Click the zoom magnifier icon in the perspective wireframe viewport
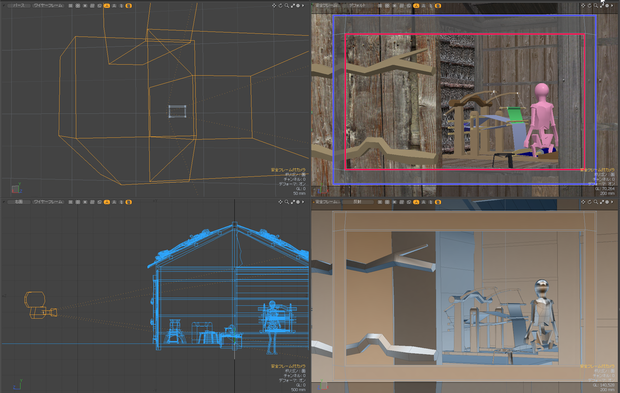Screen dimensions: 620x393 [286, 6]
